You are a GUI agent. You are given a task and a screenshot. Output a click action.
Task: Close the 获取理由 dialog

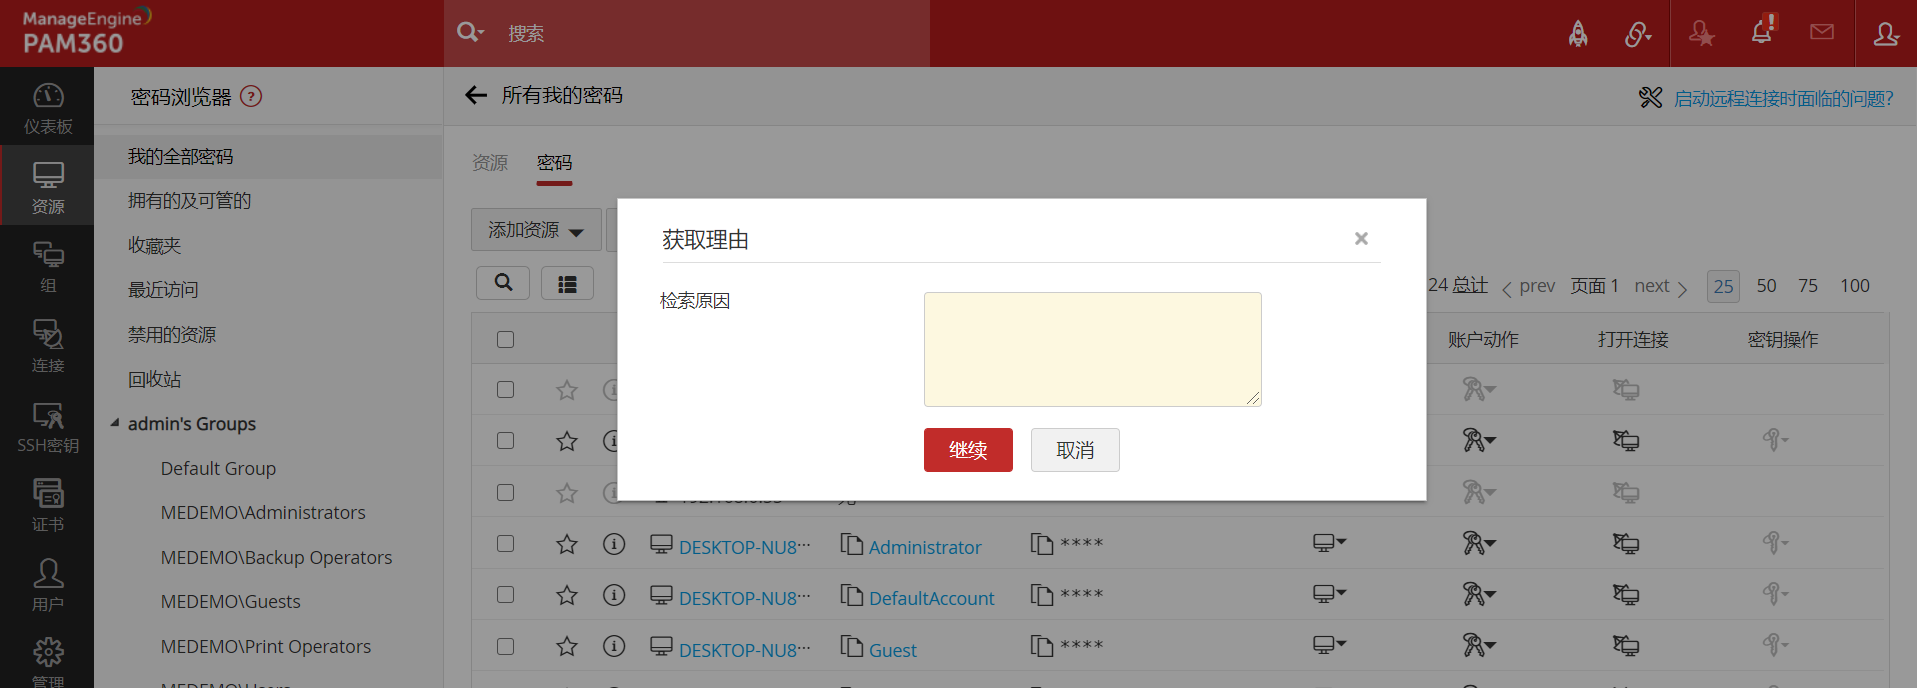click(1361, 238)
